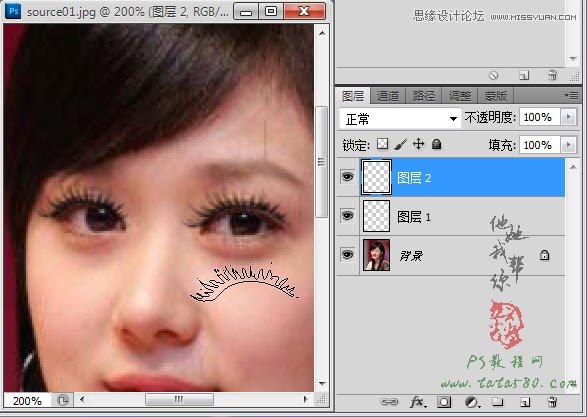The width and height of the screenshot is (587, 417).
Task: Toggle lock all padlock icon
Action: tap(436, 144)
